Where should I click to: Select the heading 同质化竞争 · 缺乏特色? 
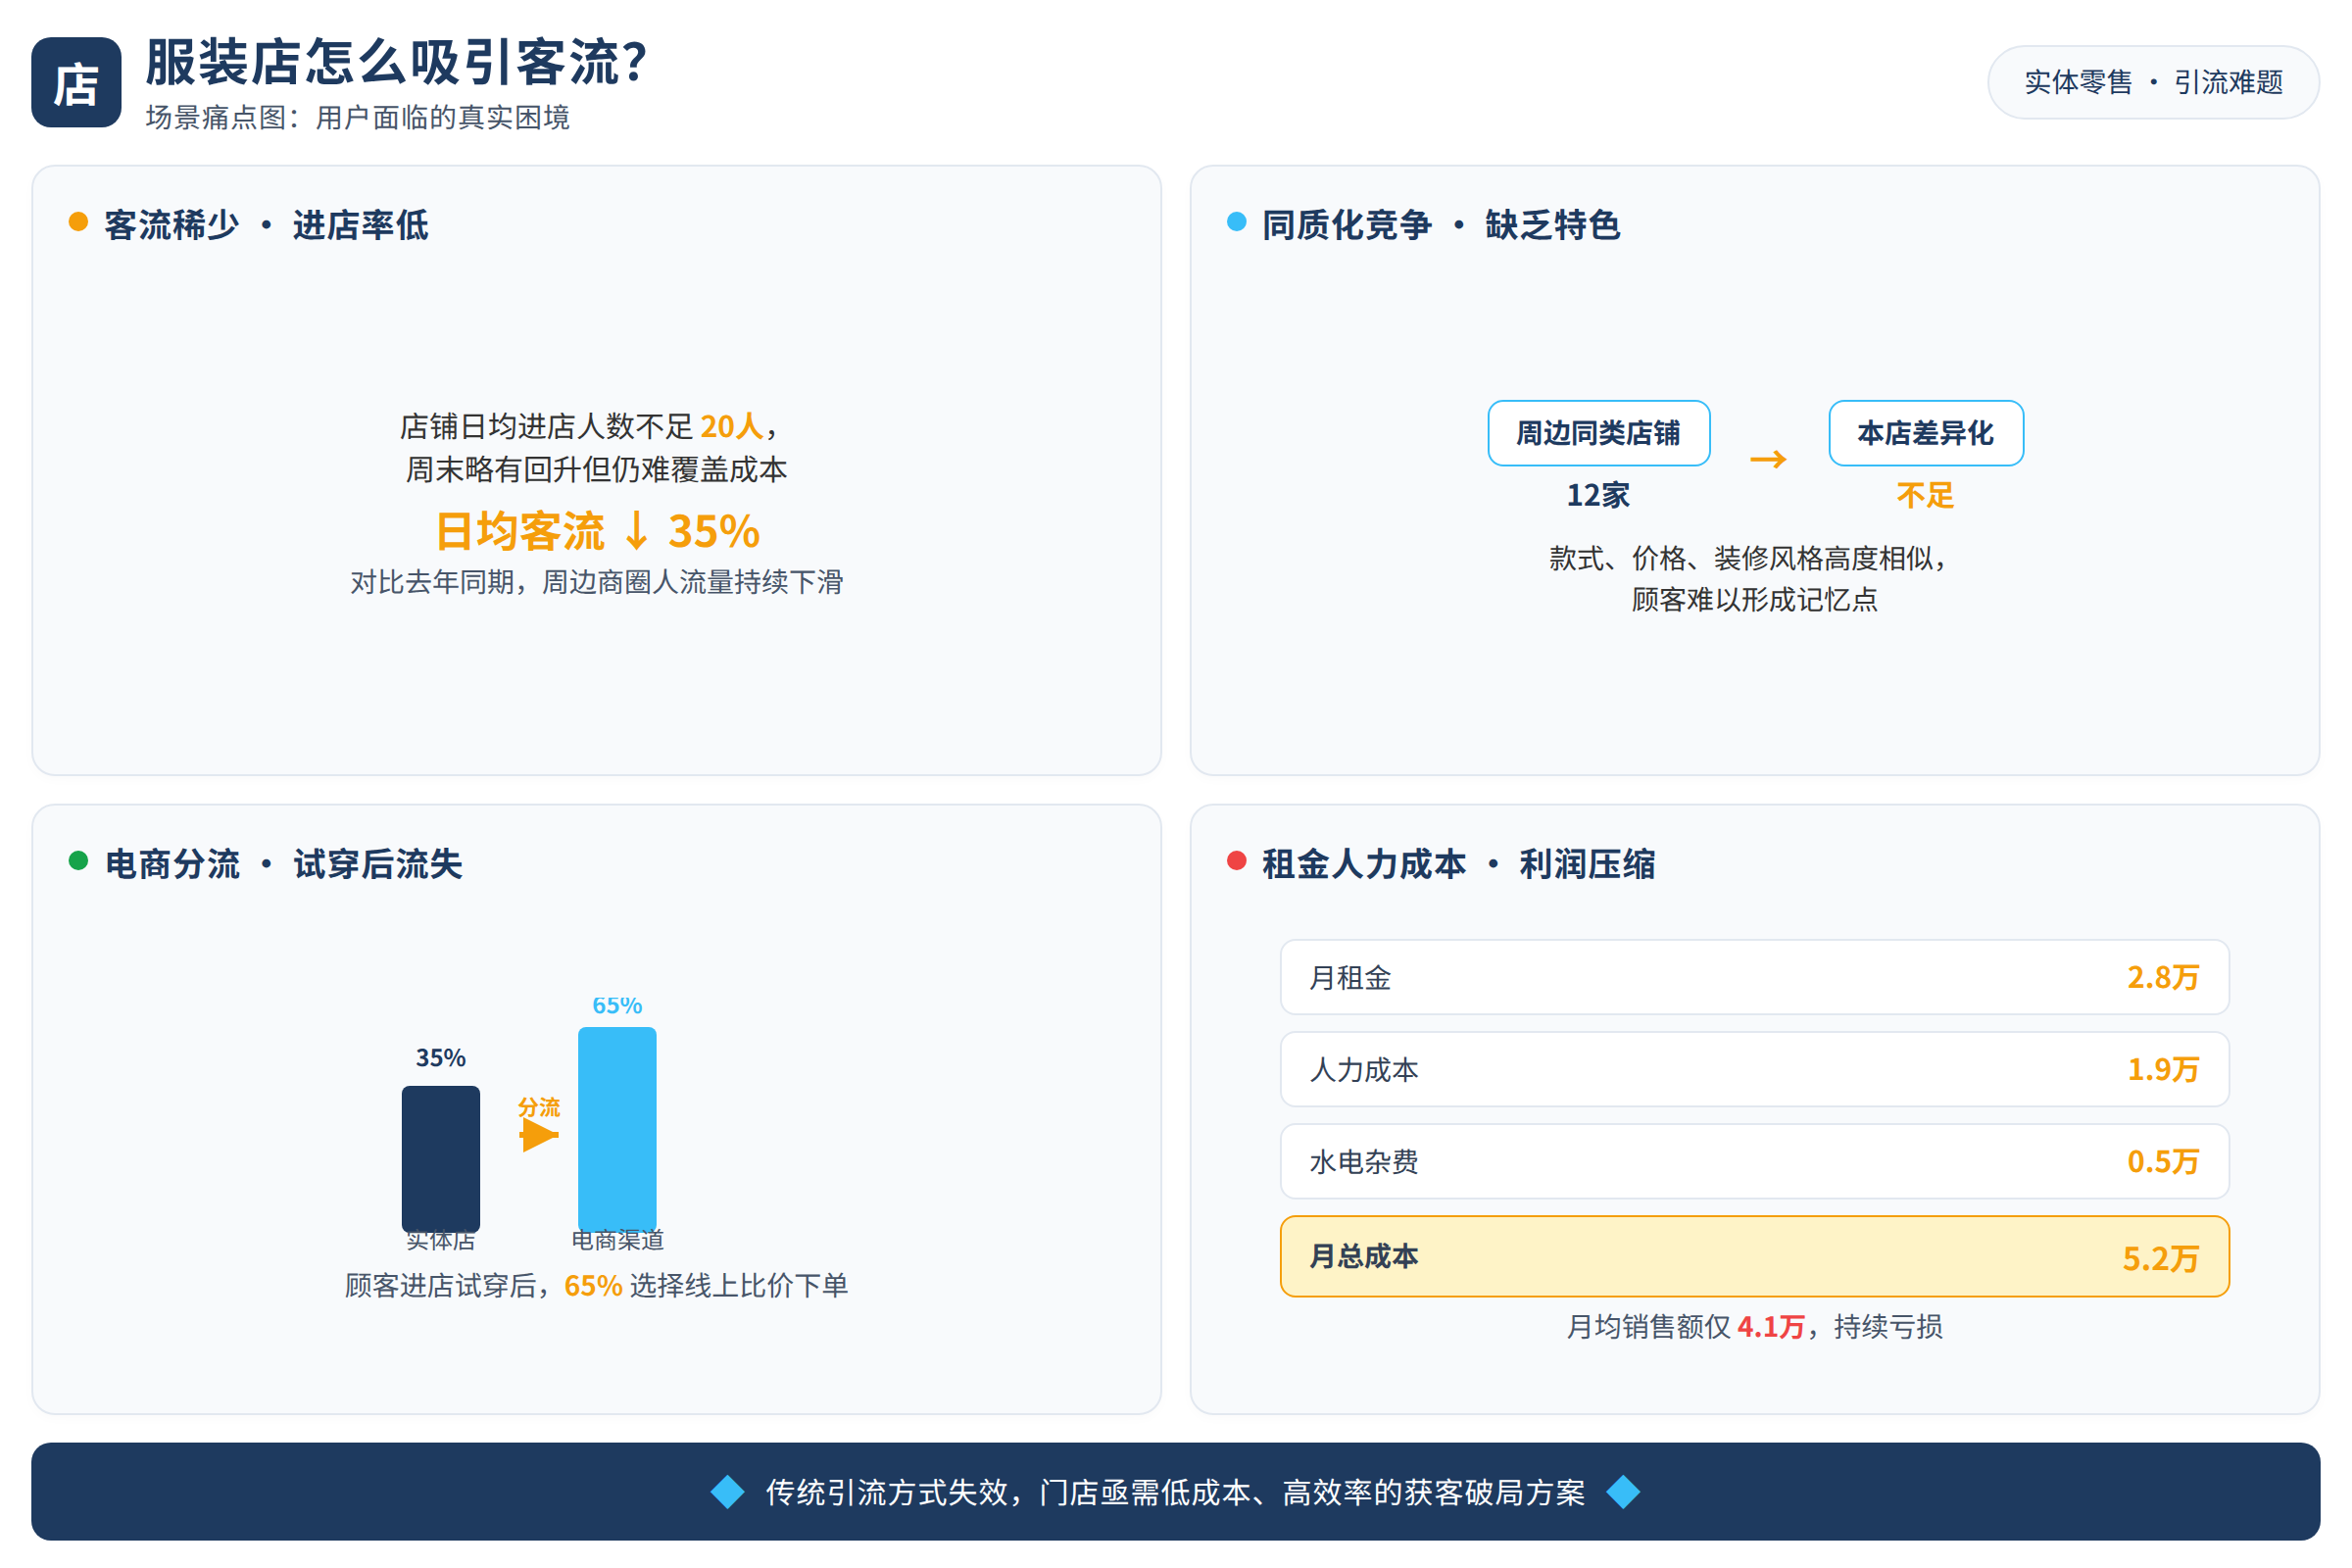click(x=1441, y=225)
